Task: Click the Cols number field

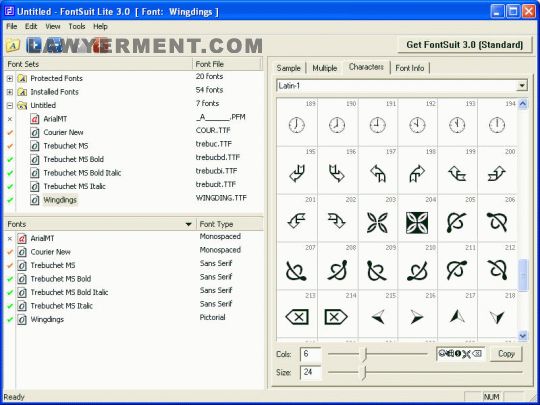Action: [311, 354]
